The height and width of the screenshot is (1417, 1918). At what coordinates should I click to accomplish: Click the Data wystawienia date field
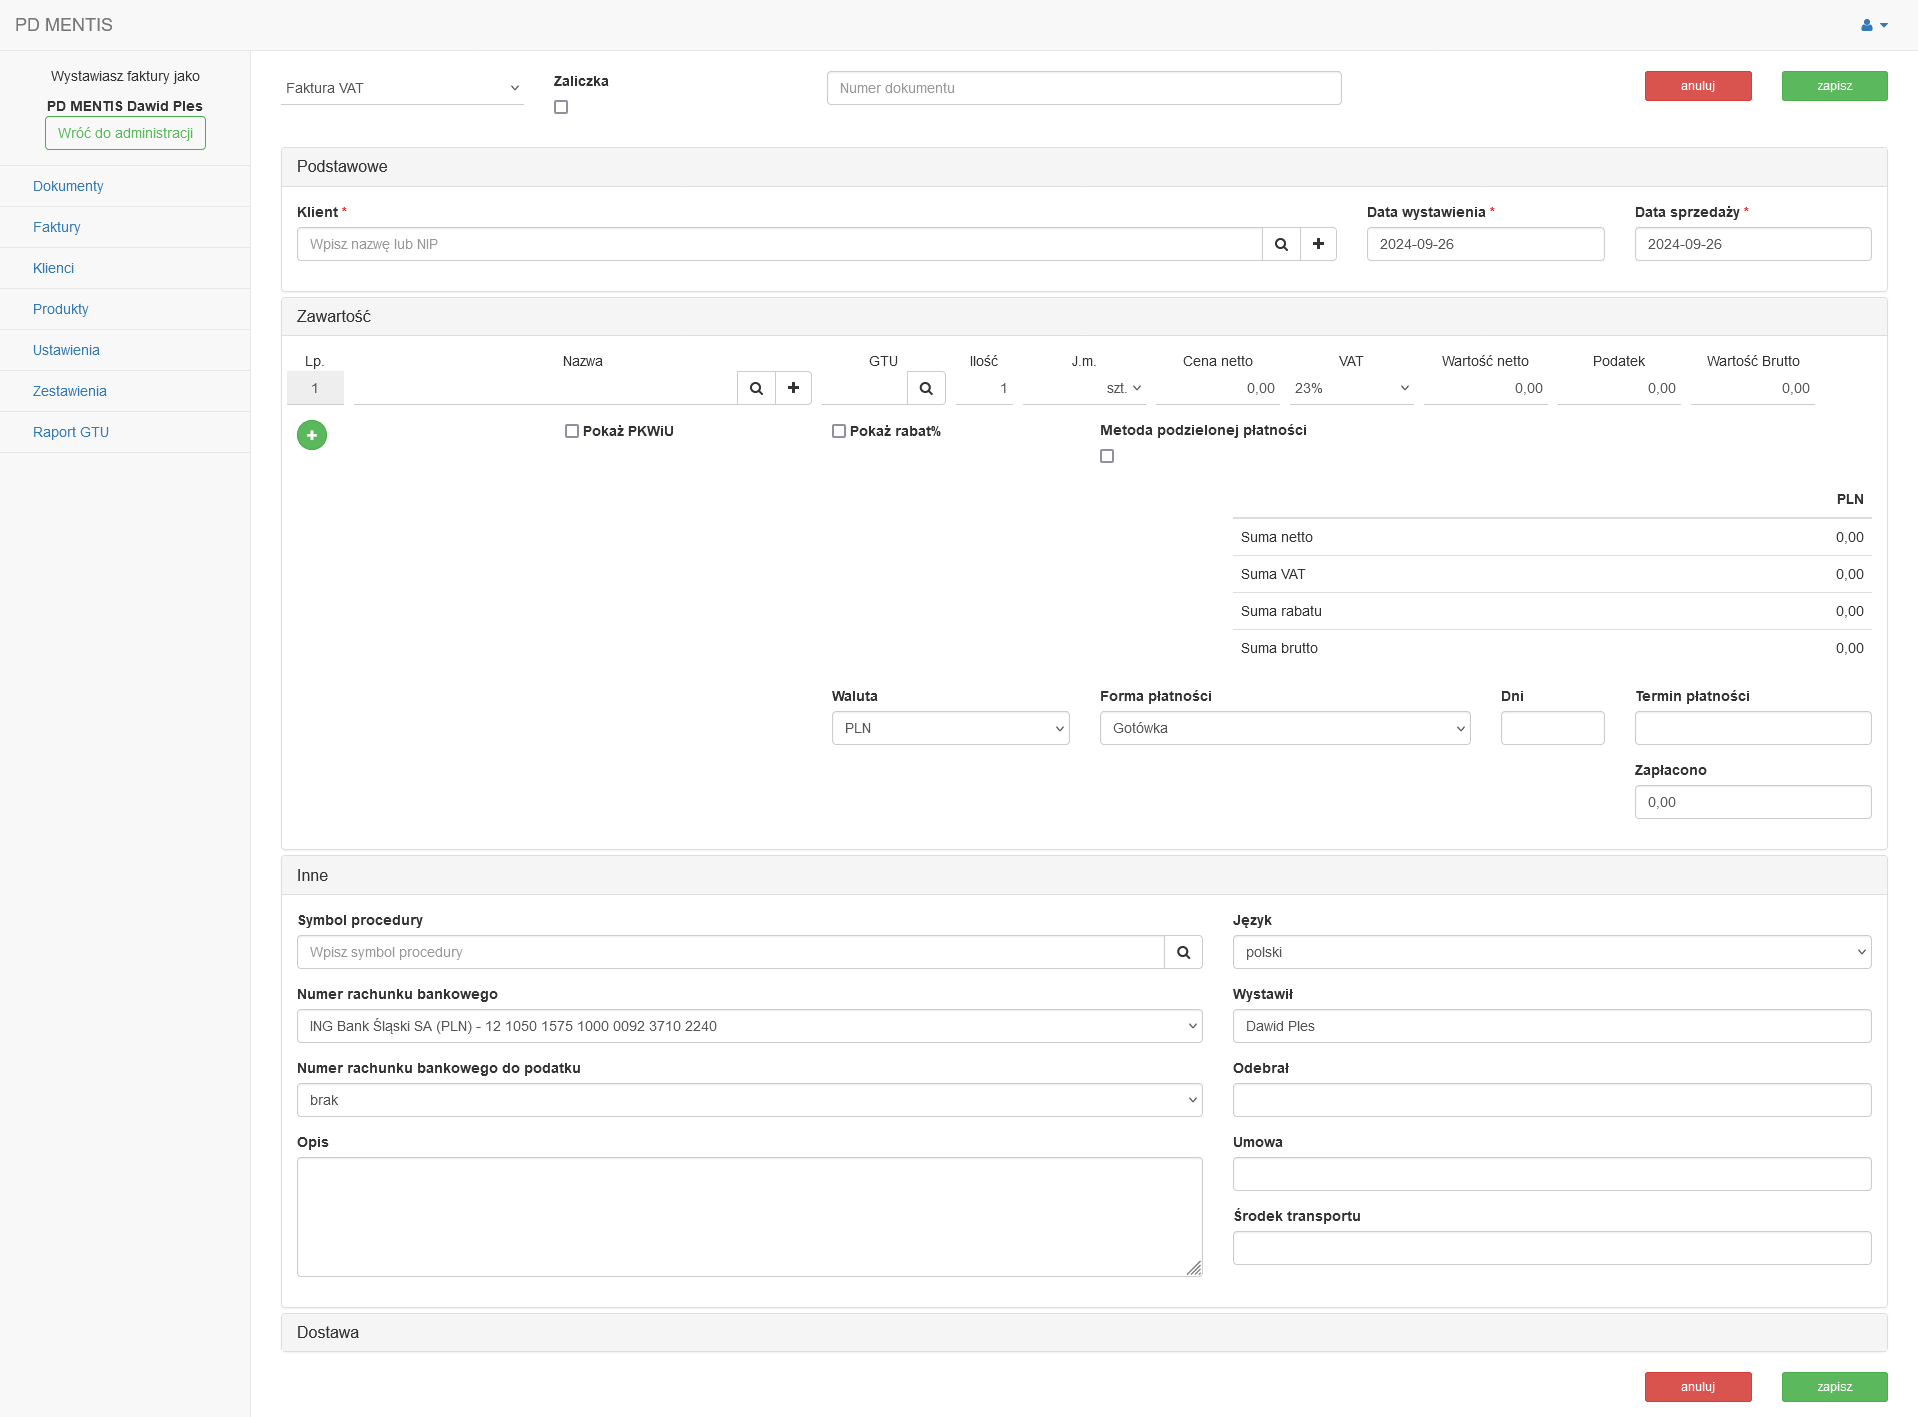[x=1485, y=244]
